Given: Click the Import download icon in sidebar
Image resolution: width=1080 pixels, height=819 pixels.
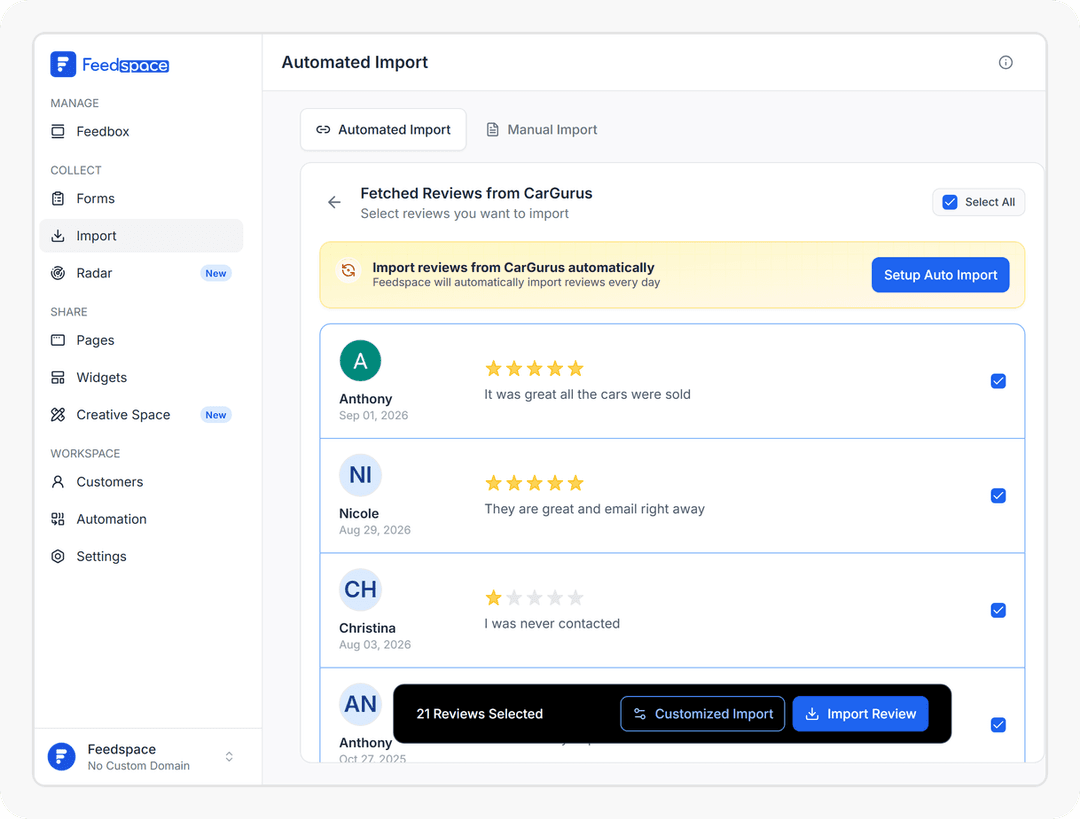Looking at the screenshot, I should (58, 236).
